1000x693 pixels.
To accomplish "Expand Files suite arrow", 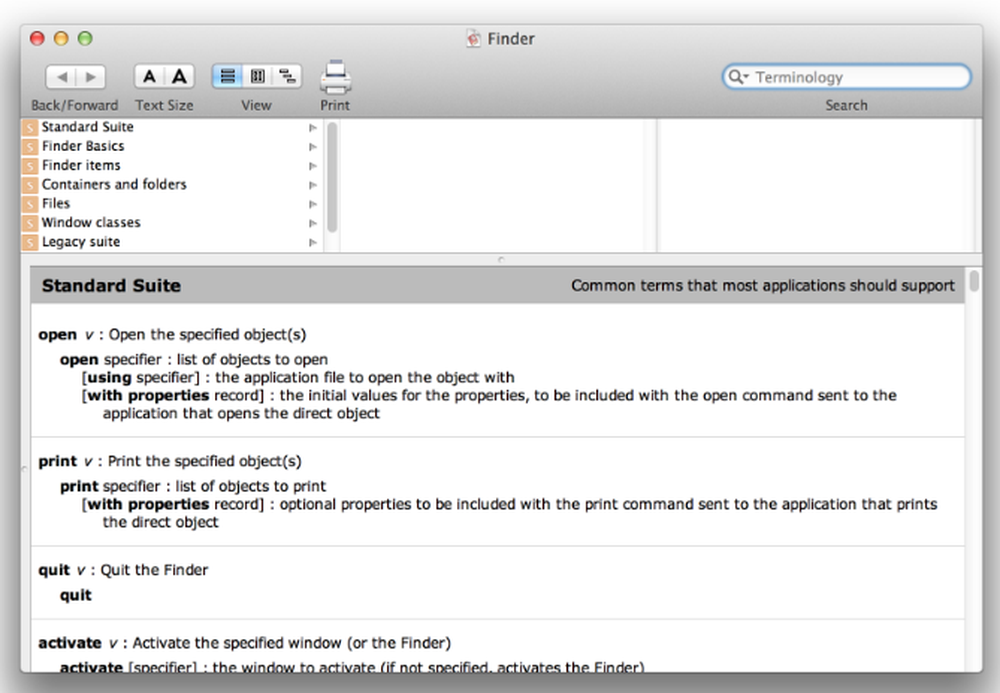I will point(312,204).
